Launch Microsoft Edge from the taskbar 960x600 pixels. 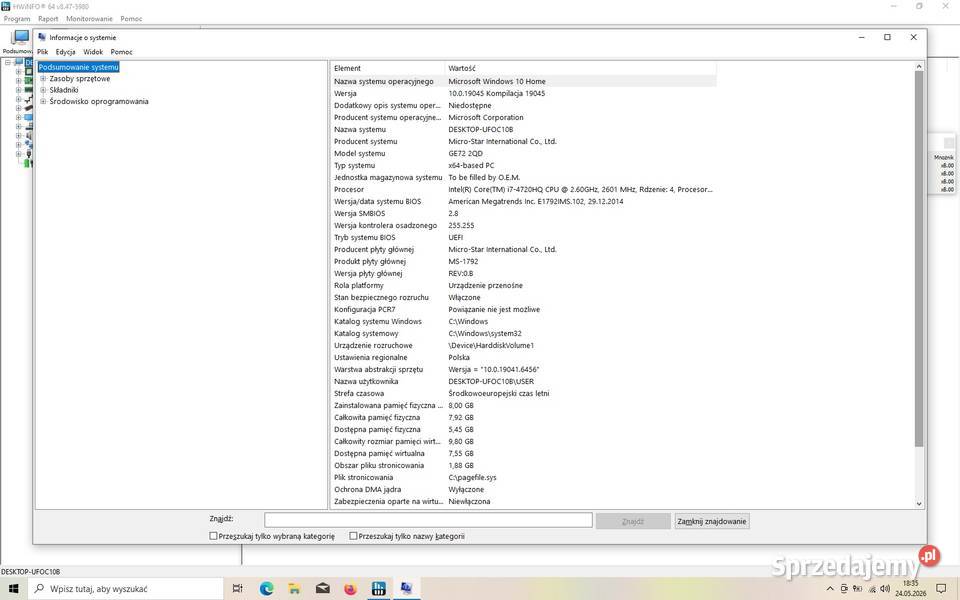click(x=266, y=588)
